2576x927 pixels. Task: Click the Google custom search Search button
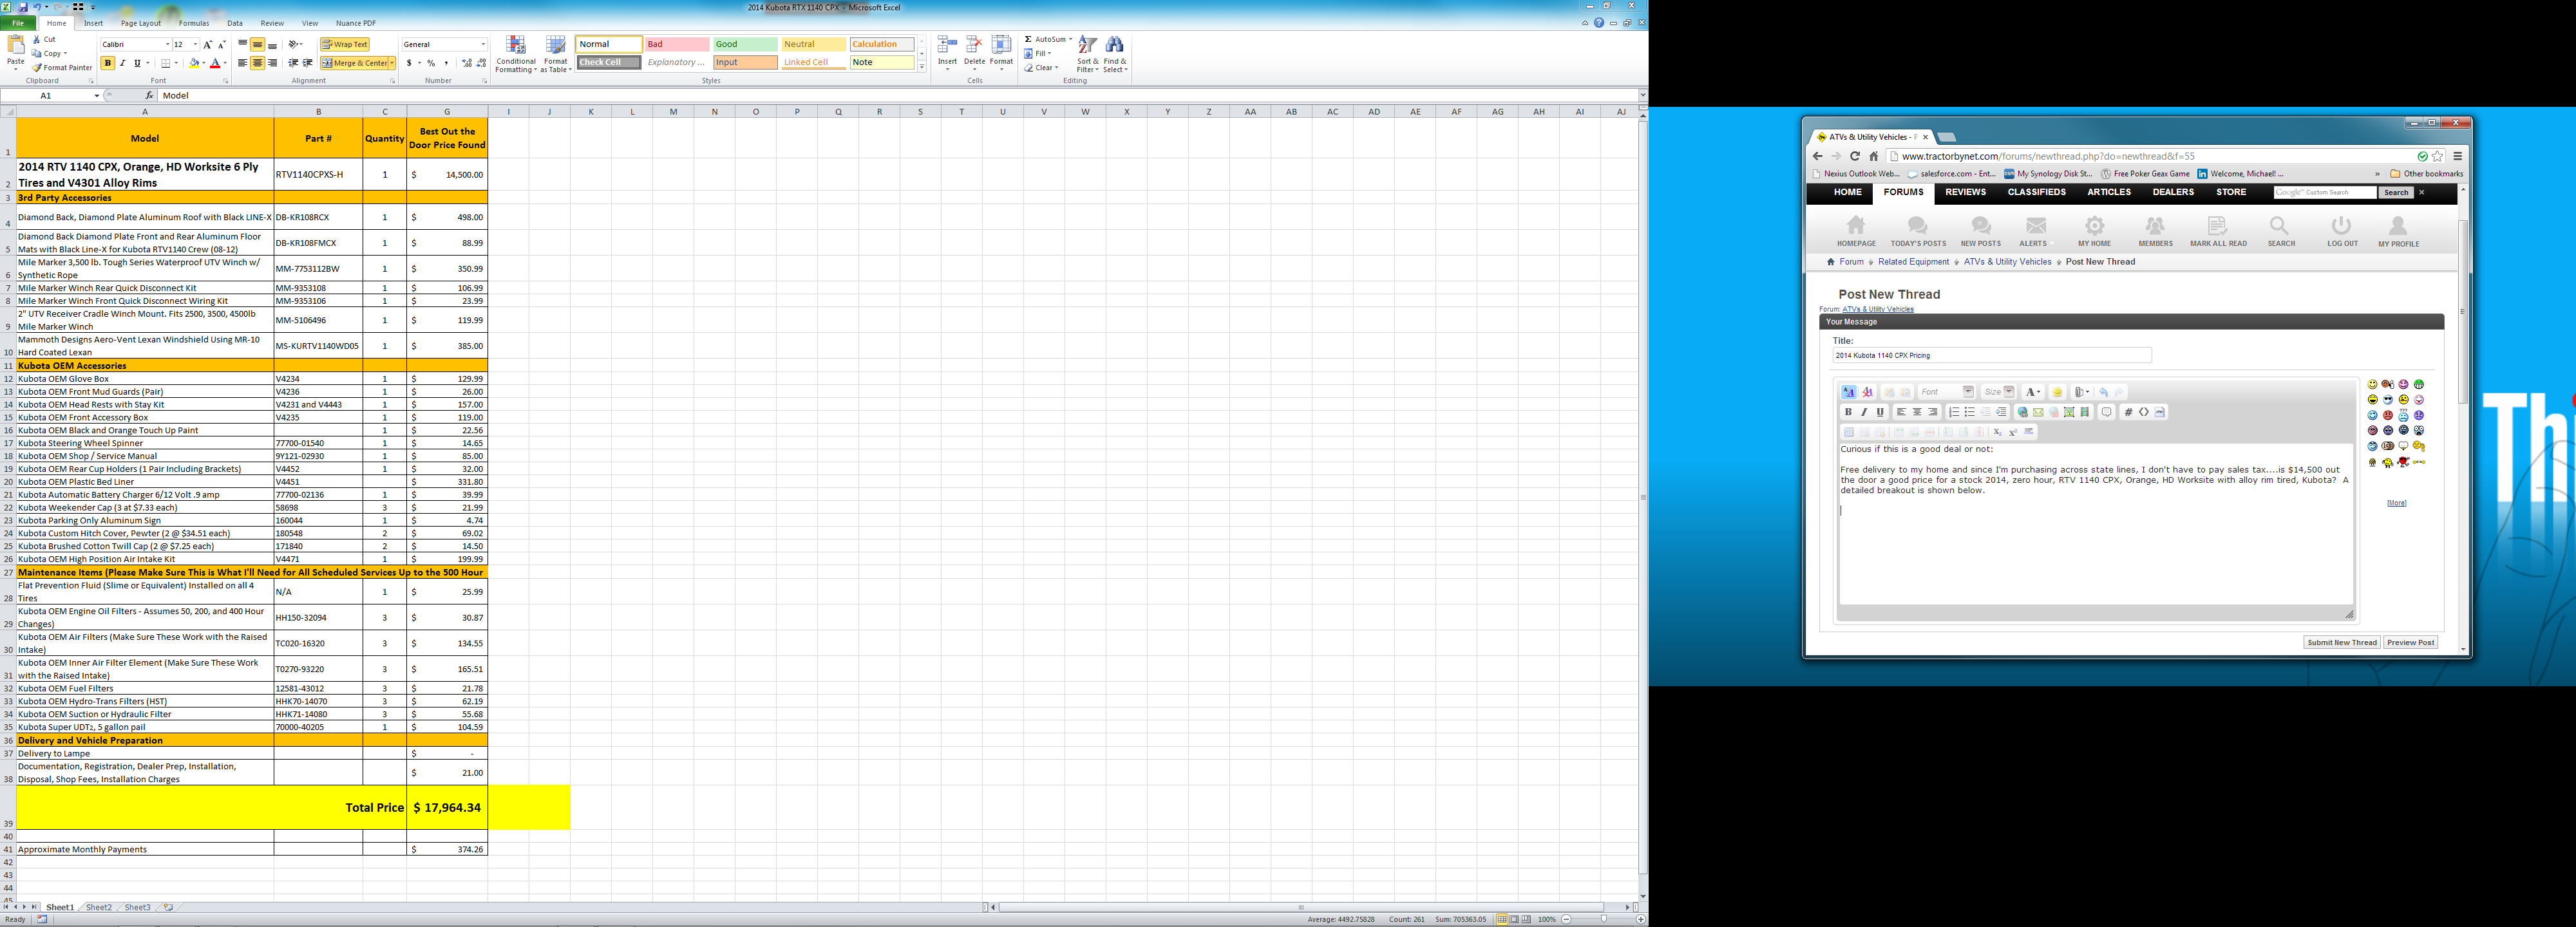coord(2396,193)
